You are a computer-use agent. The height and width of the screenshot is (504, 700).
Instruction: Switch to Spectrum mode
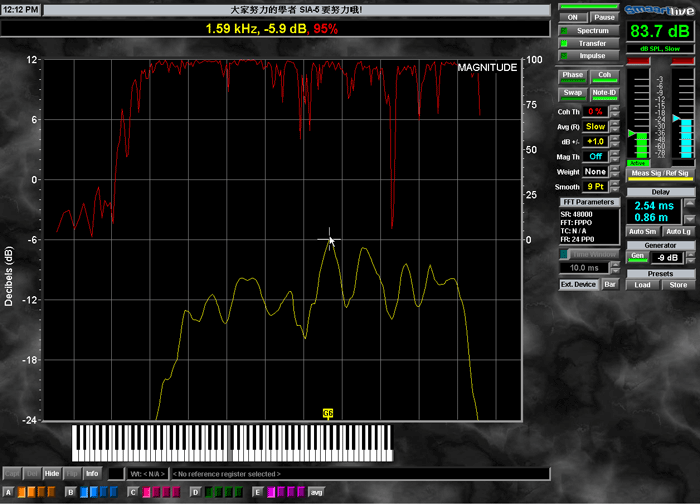pyautogui.click(x=591, y=31)
